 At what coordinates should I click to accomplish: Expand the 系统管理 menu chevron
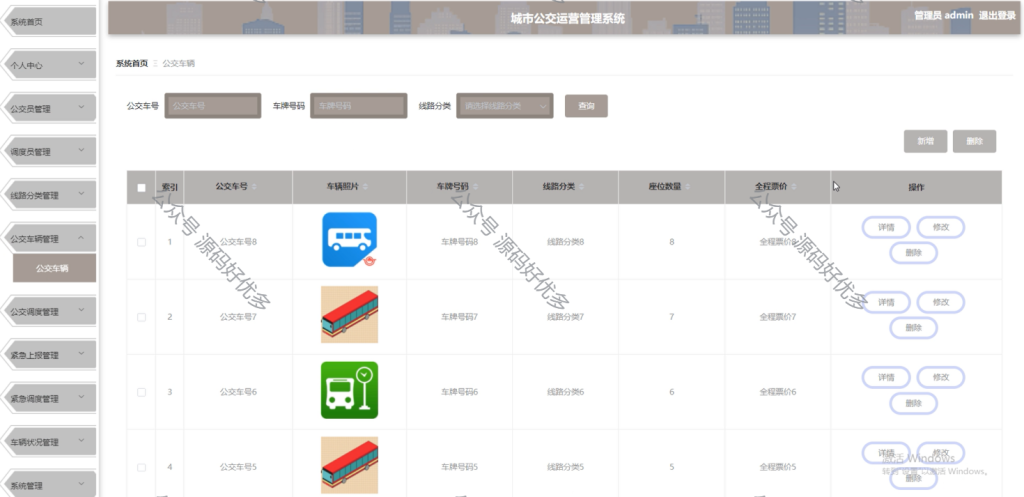coord(81,484)
